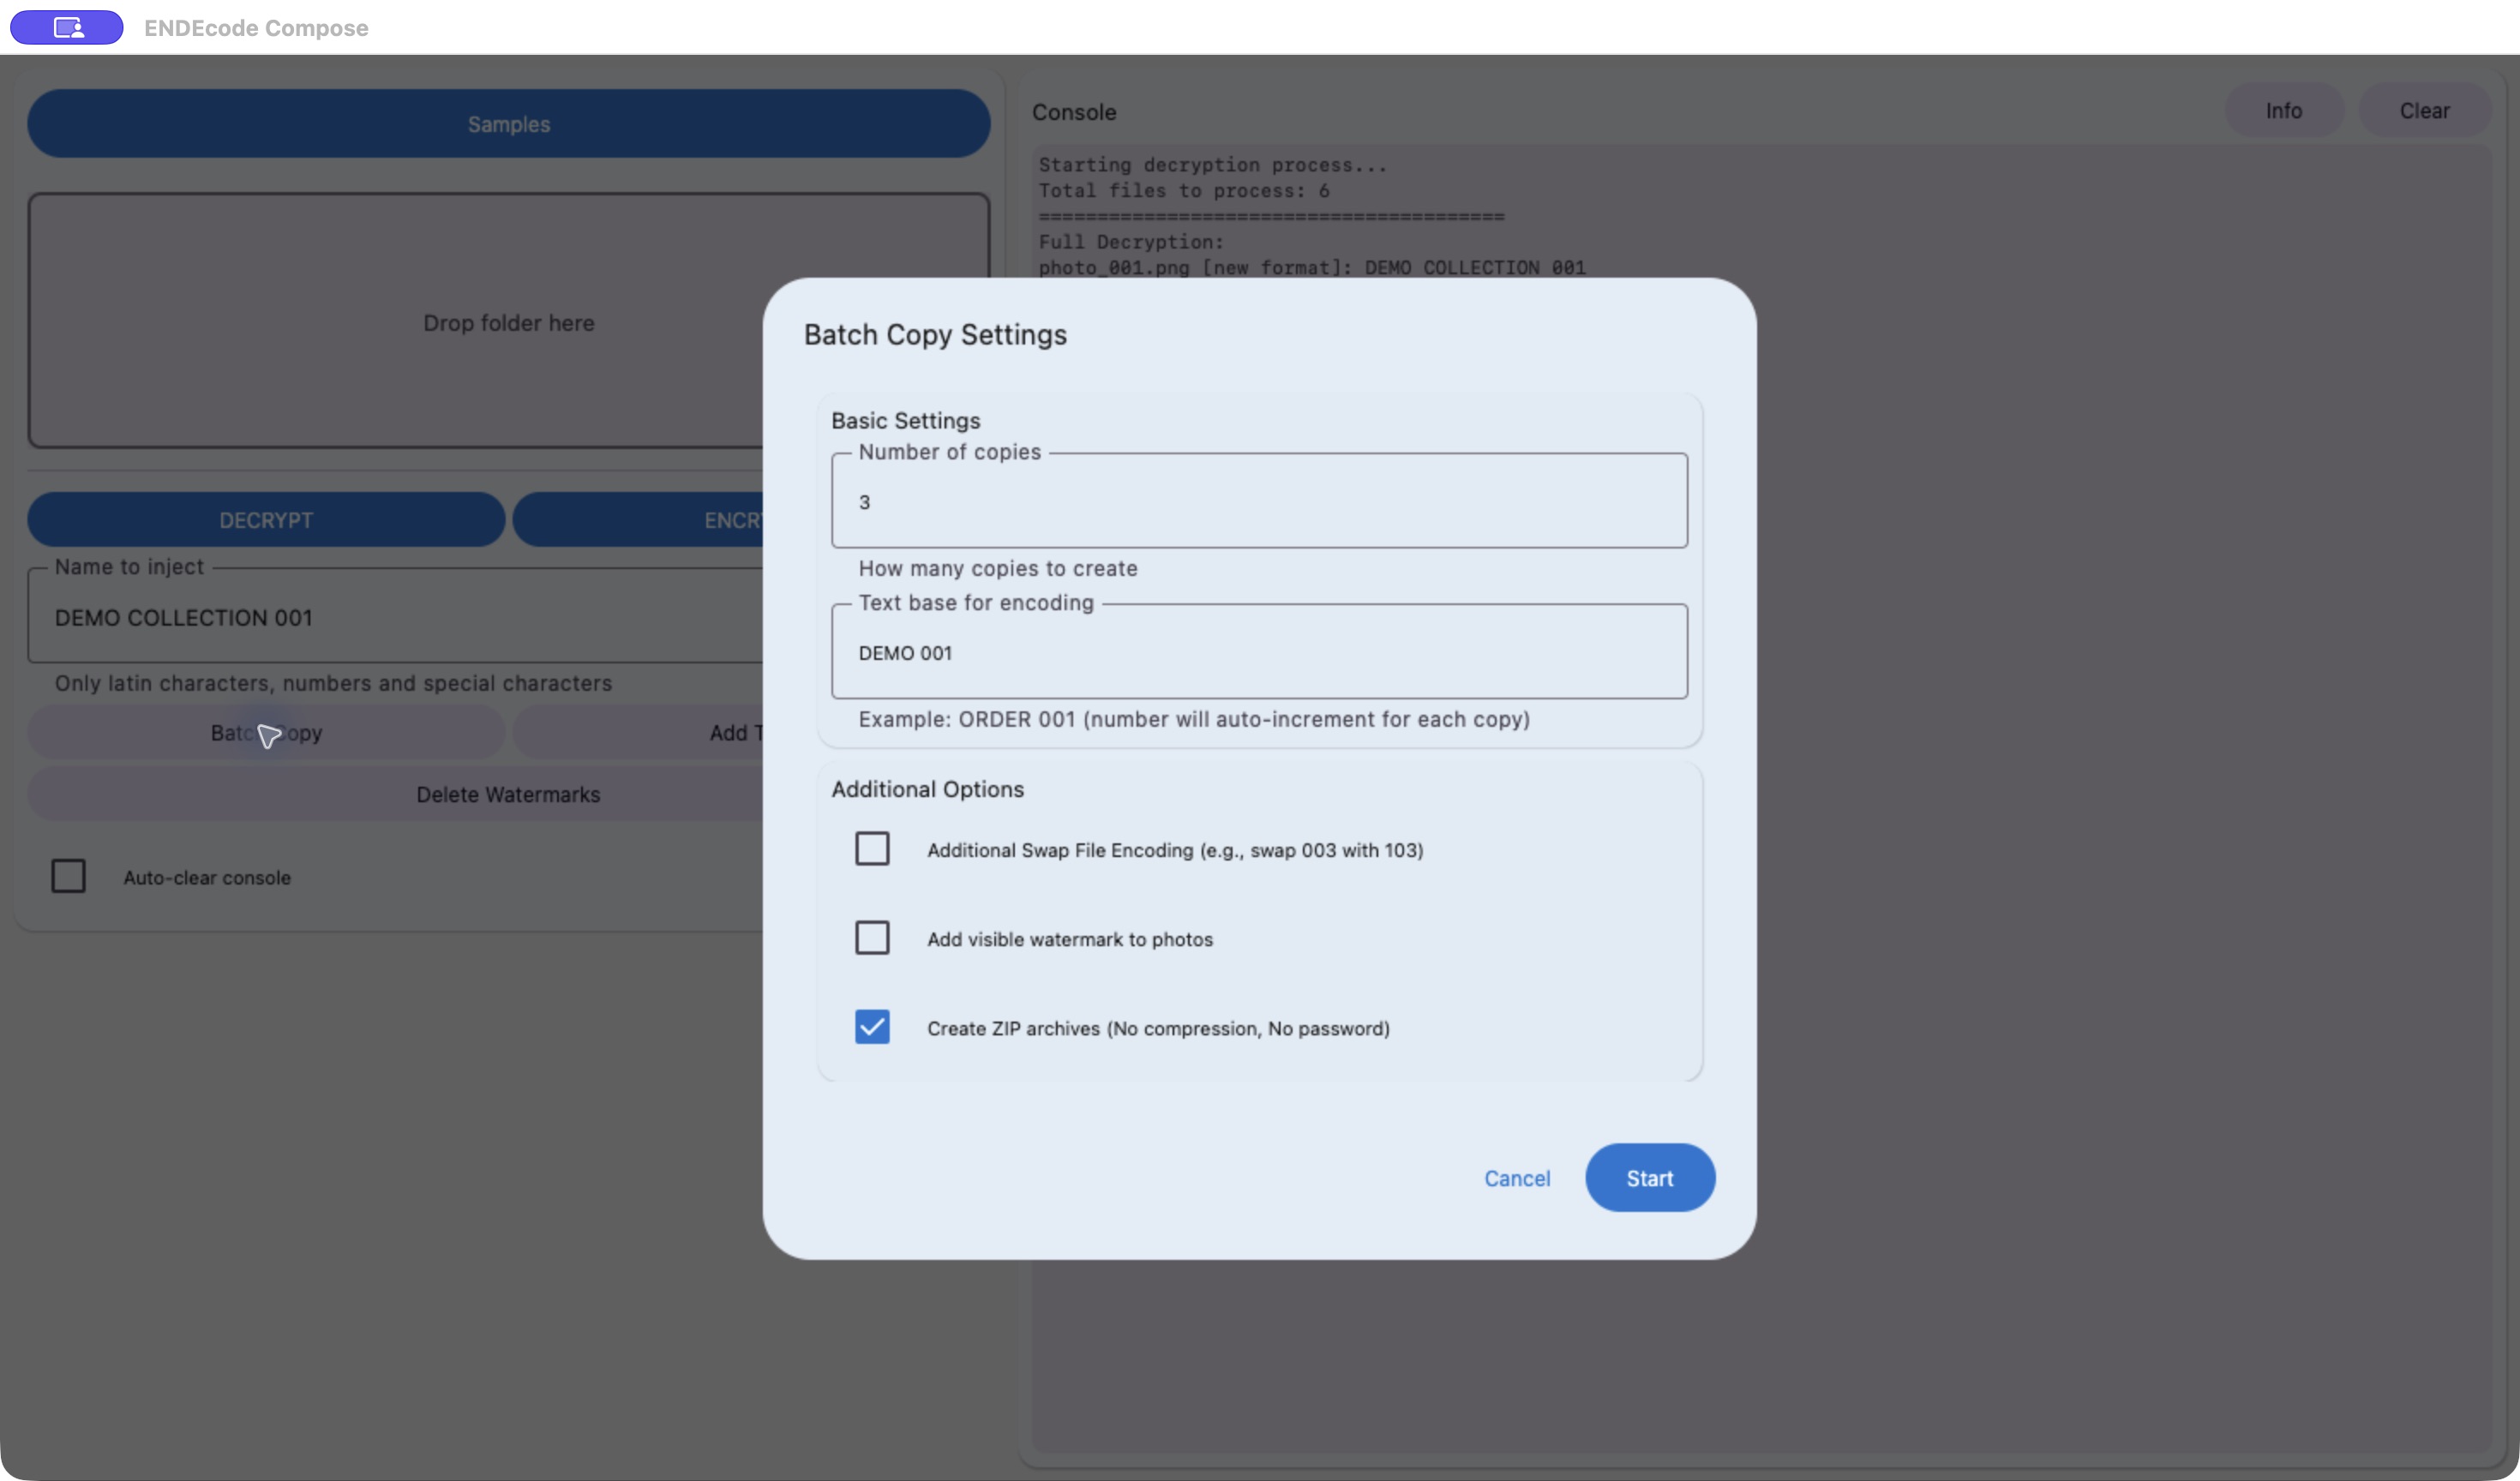
Task: Click the Start button in dialog
Action: point(1650,1177)
